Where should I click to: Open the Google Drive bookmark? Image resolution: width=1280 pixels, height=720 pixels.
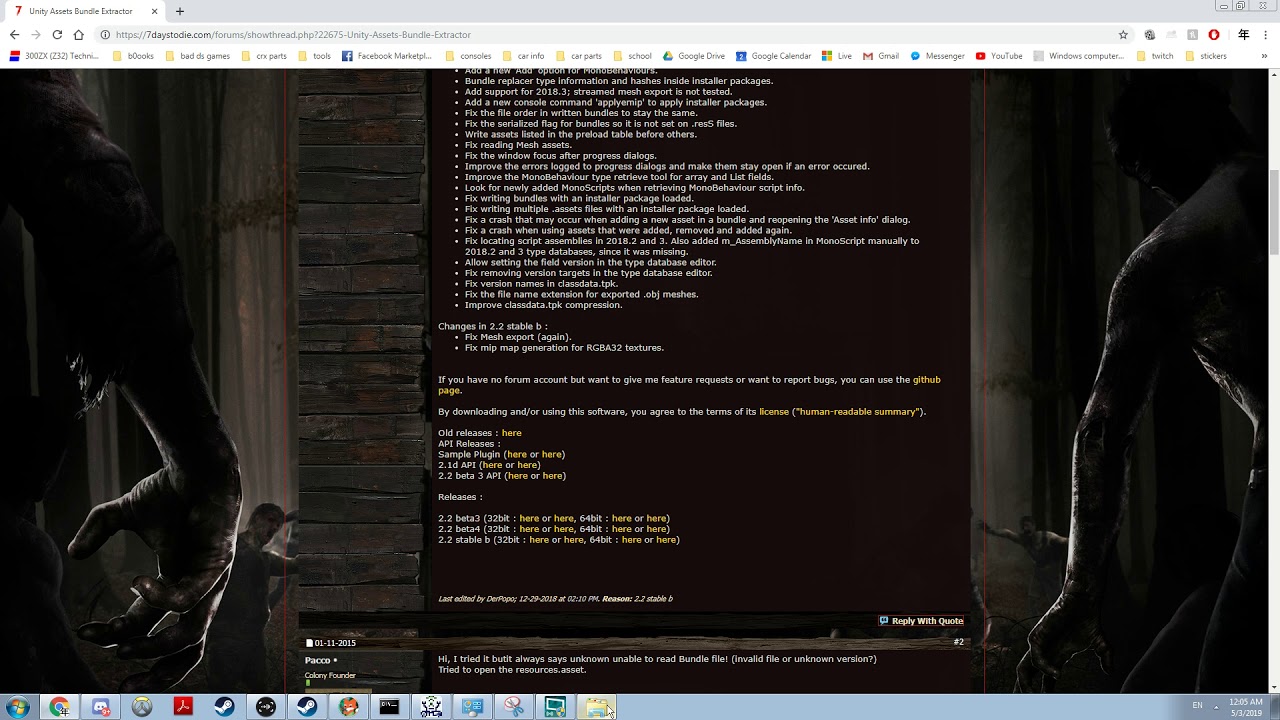694,56
